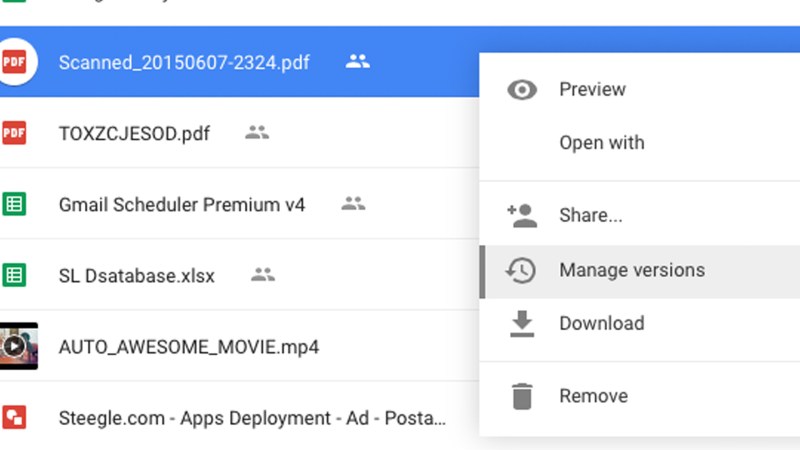Open the 'Open with' submenu
This screenshot has height=450, width=800.
[601, 143]
